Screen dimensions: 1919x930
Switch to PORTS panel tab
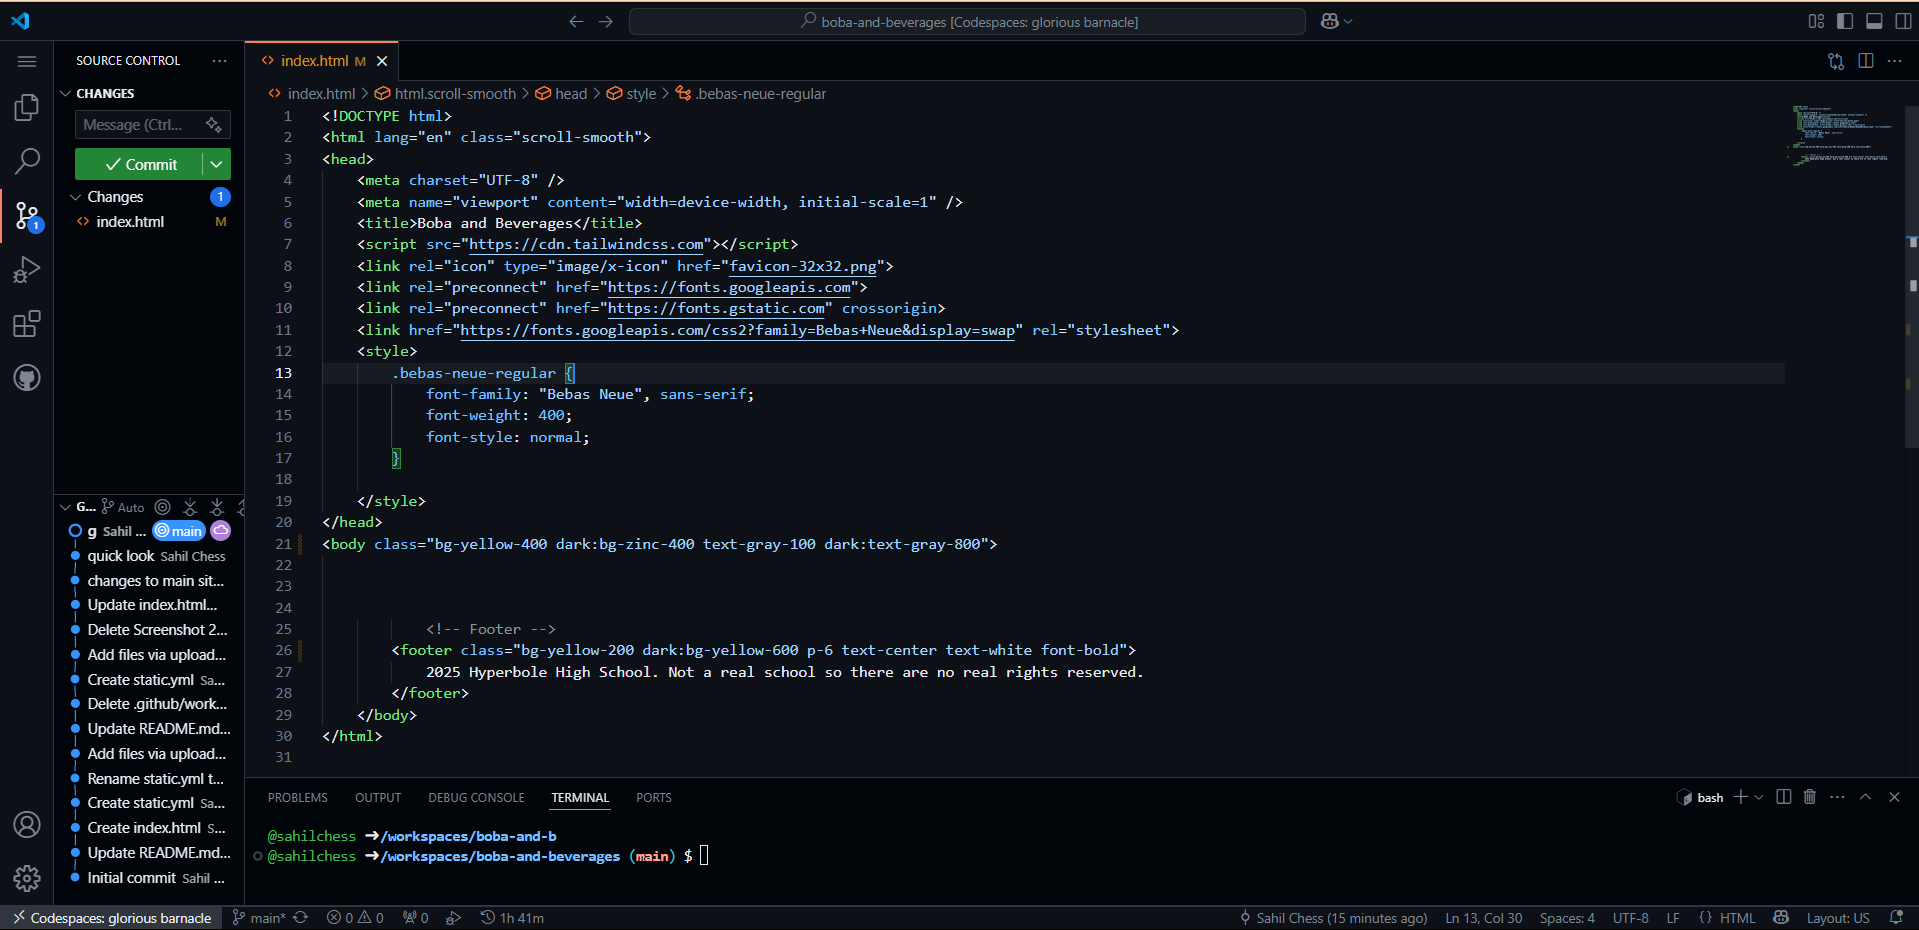pos(654,798)
